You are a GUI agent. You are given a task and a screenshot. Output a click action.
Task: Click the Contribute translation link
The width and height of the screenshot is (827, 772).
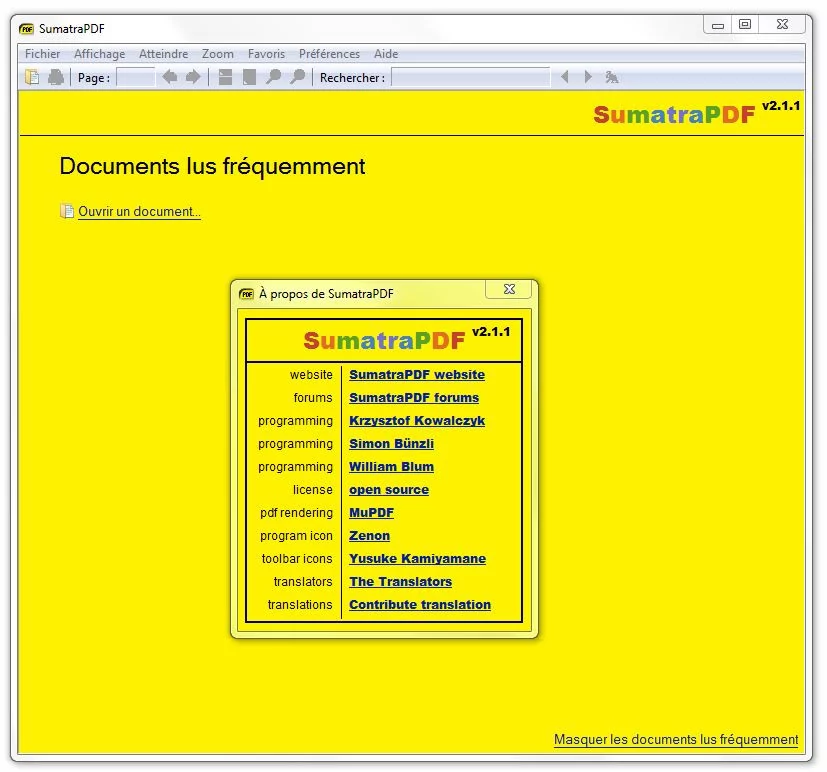420,605
